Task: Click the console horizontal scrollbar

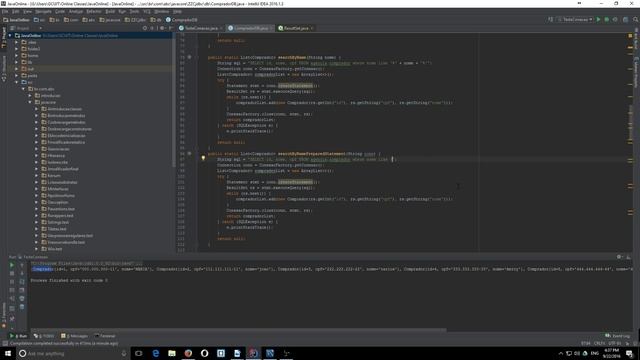Action: (237, 330)
